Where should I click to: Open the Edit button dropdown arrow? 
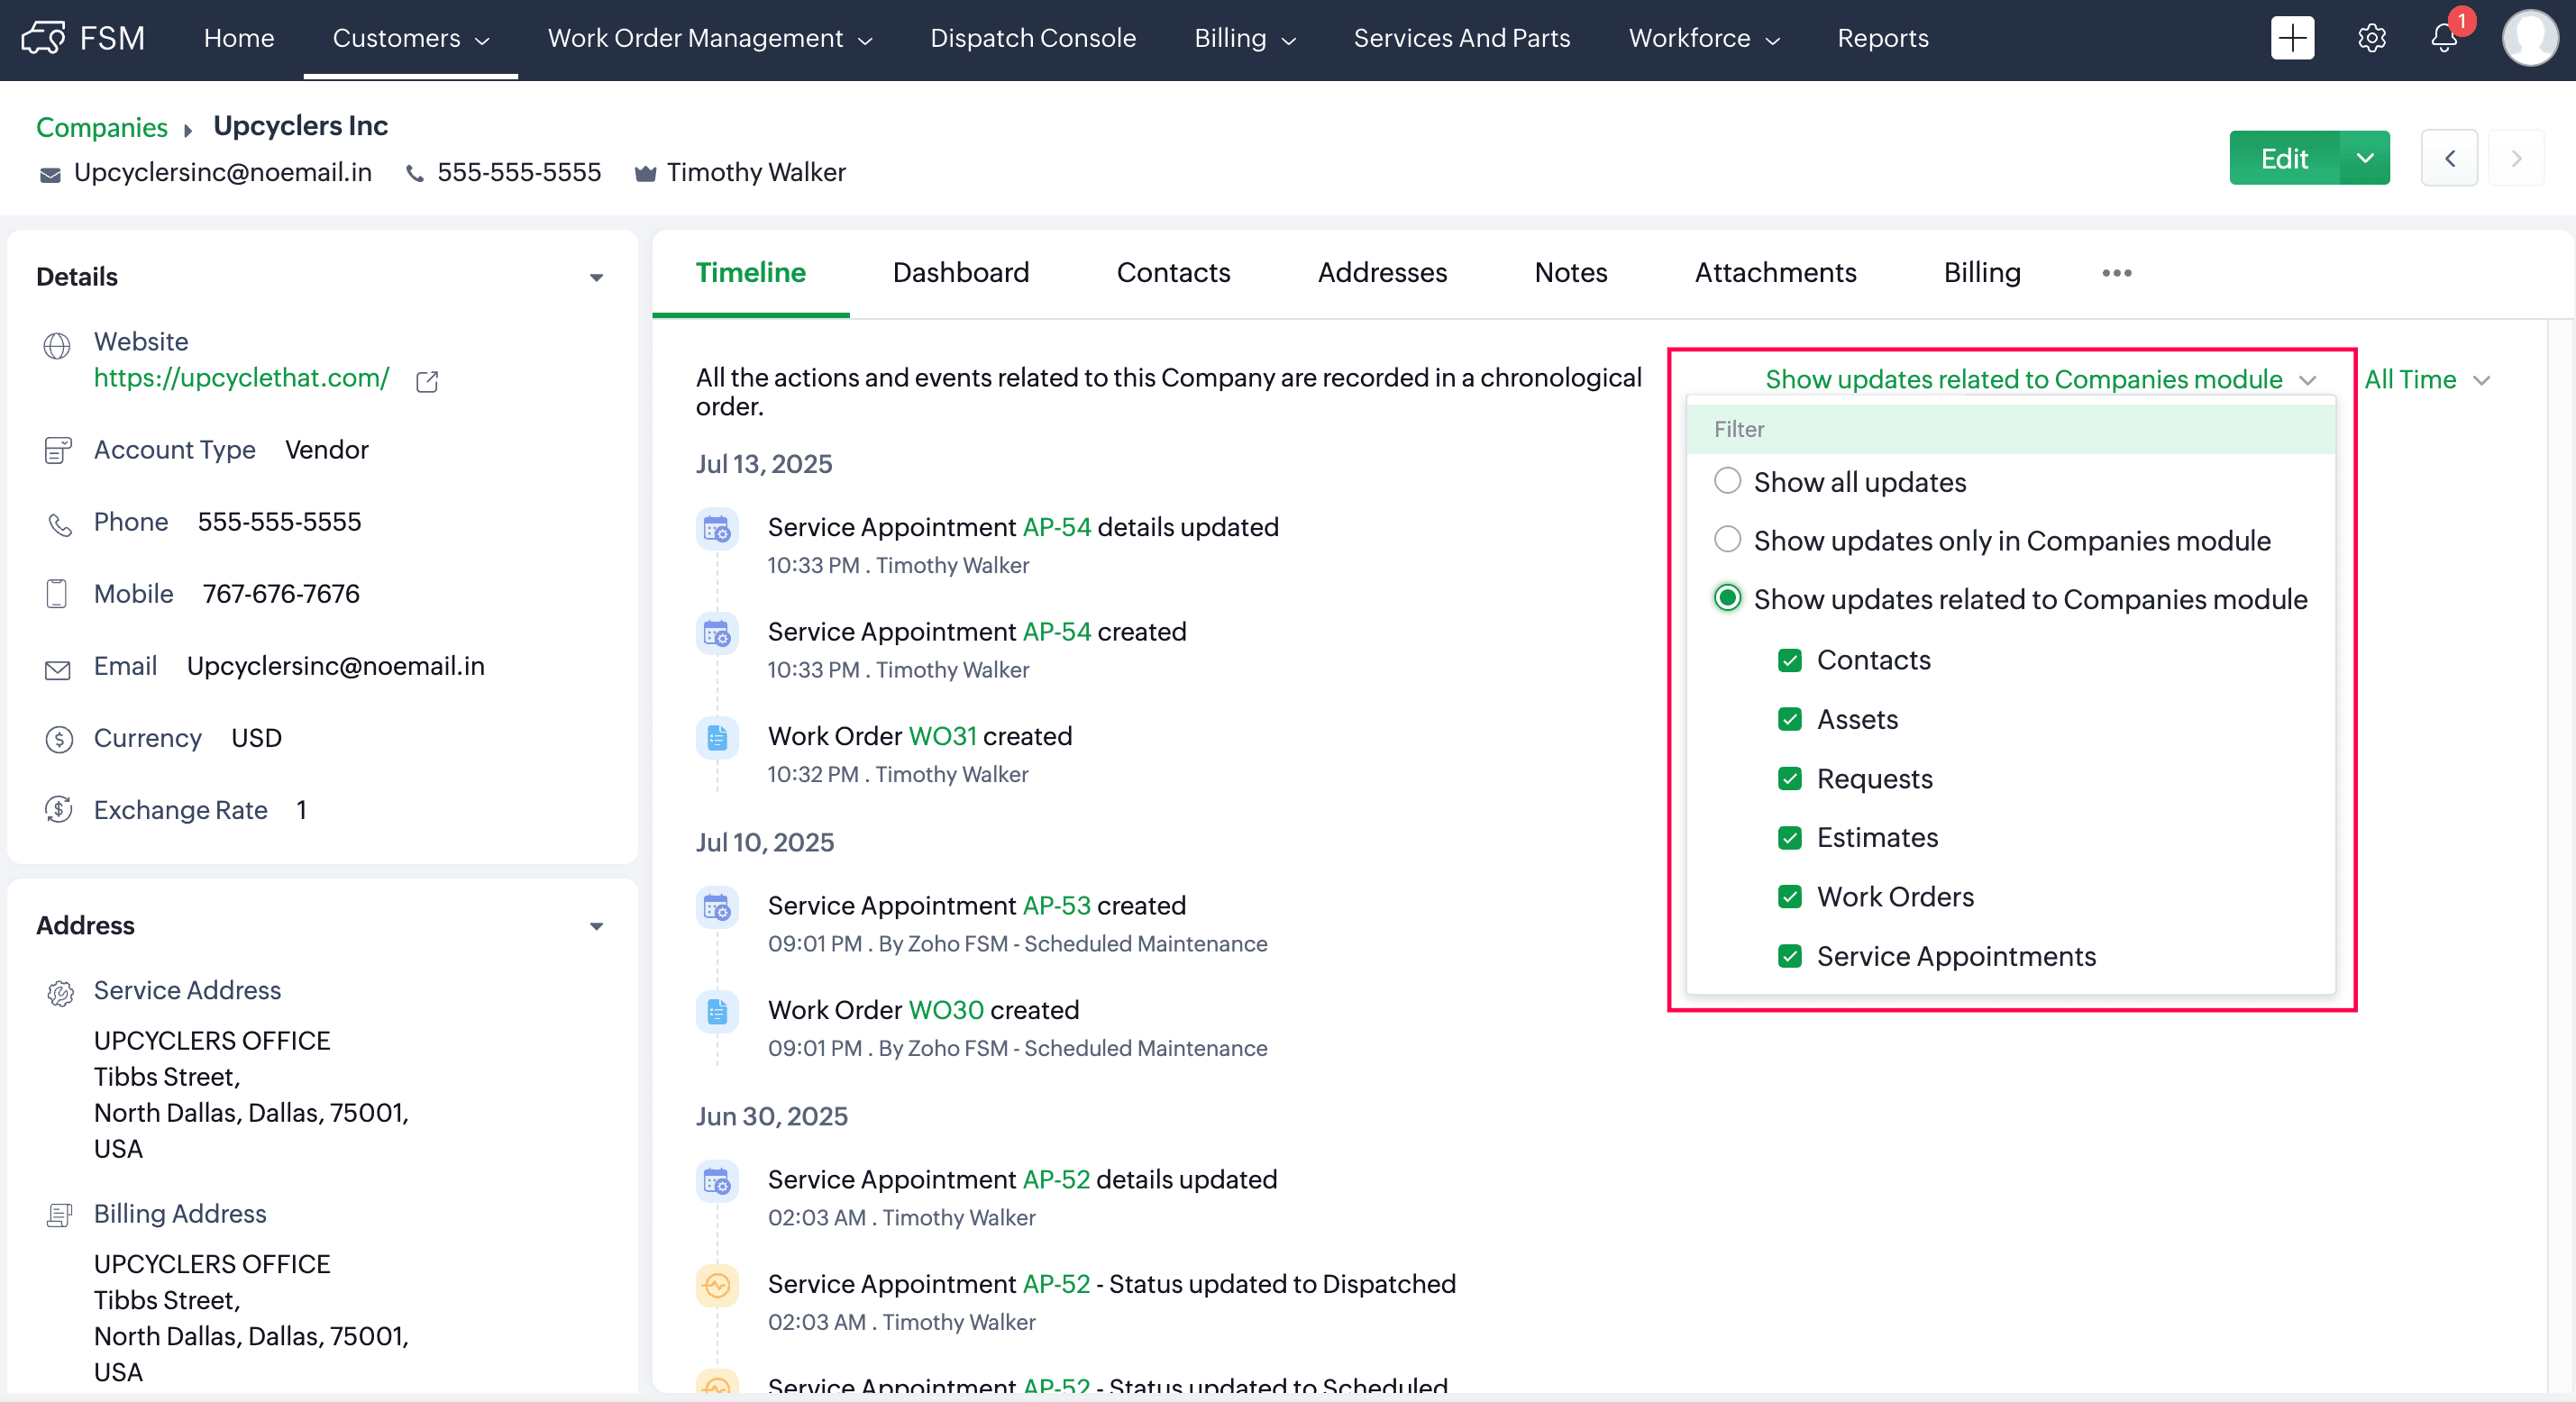click(x=2365, y=158)
